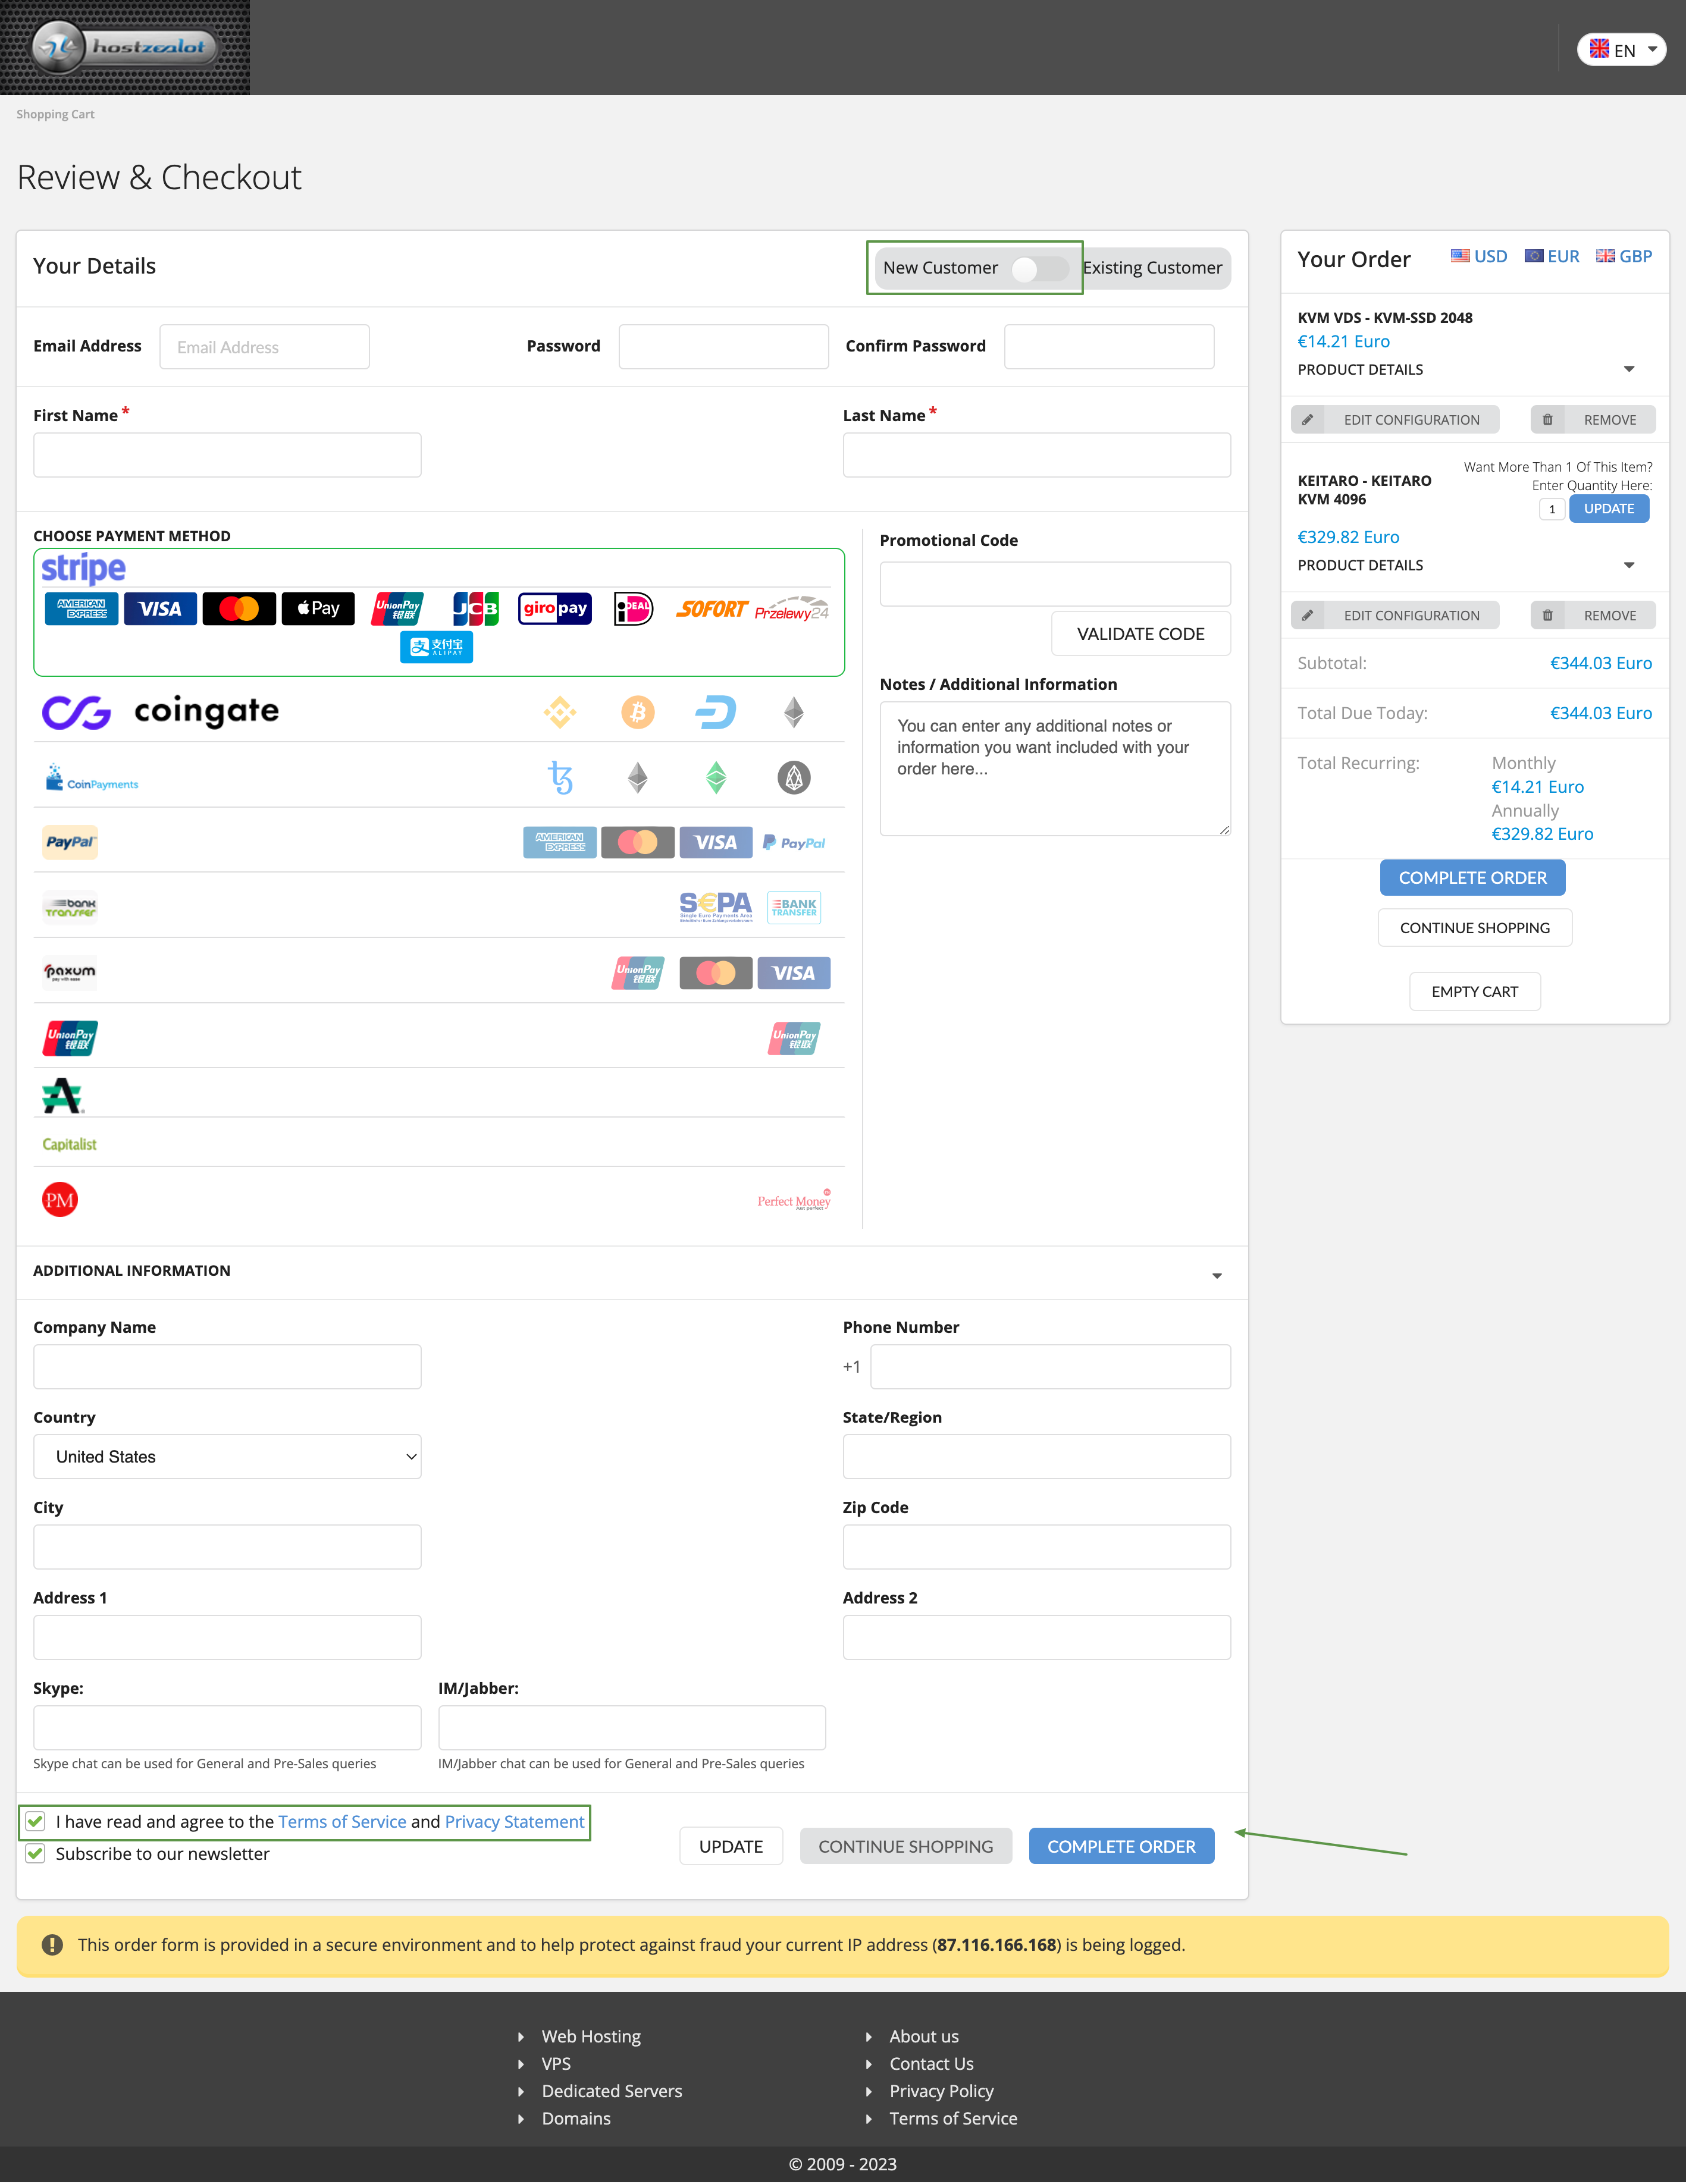Click Update button beside Continue Shopping

731,1846
